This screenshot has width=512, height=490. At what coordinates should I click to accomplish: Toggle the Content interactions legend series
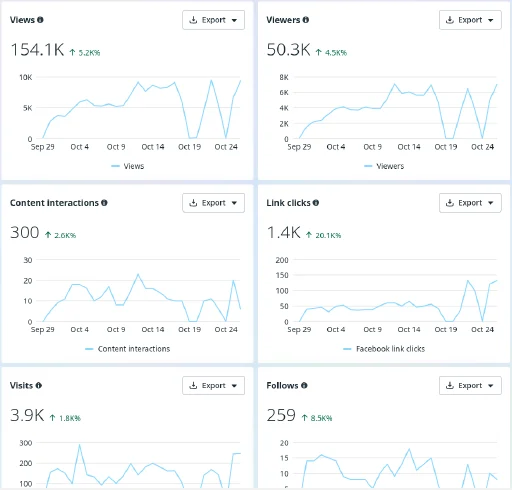pyautogui.click(x=128, y=349)
